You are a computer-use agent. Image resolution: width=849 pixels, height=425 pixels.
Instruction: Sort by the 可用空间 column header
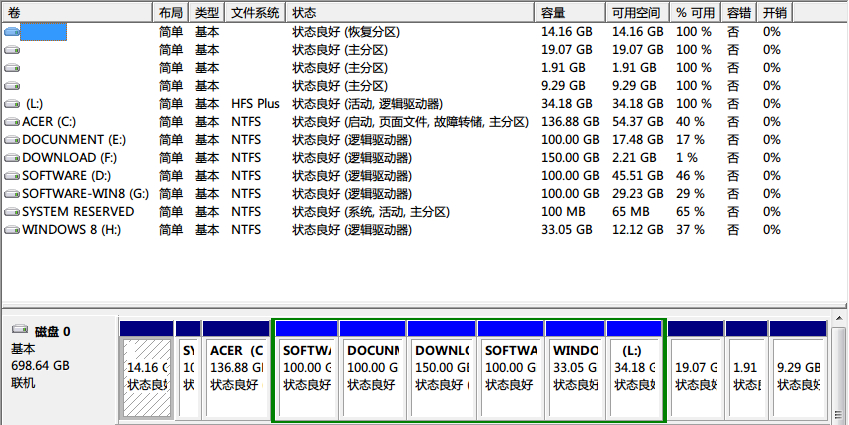(x=637, y=12)
